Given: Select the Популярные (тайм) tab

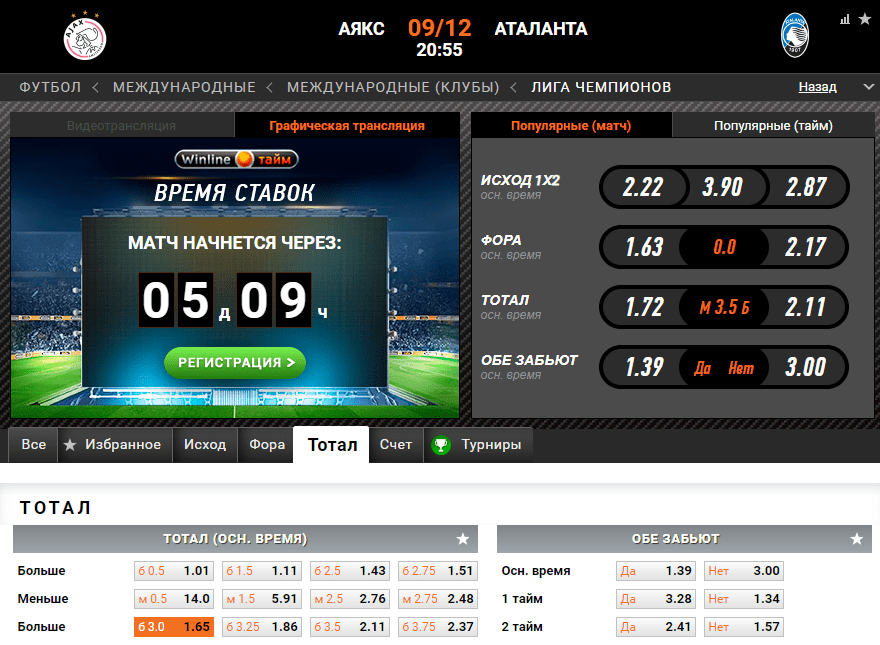Looking at the screenshot, I should 773,125.
